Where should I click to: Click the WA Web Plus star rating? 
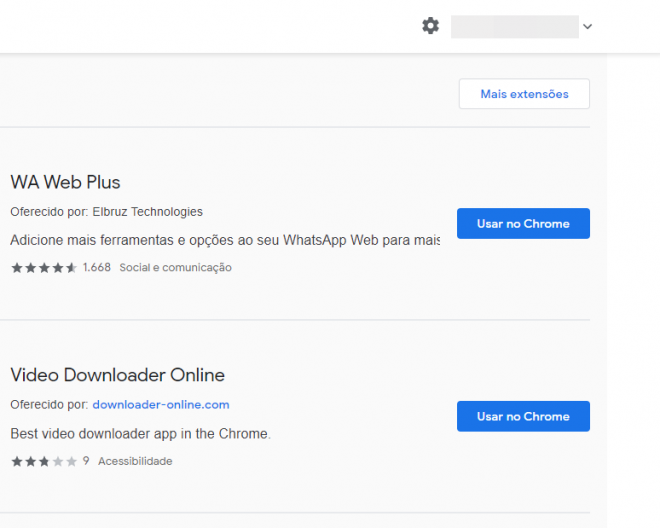tap(44, 267)
